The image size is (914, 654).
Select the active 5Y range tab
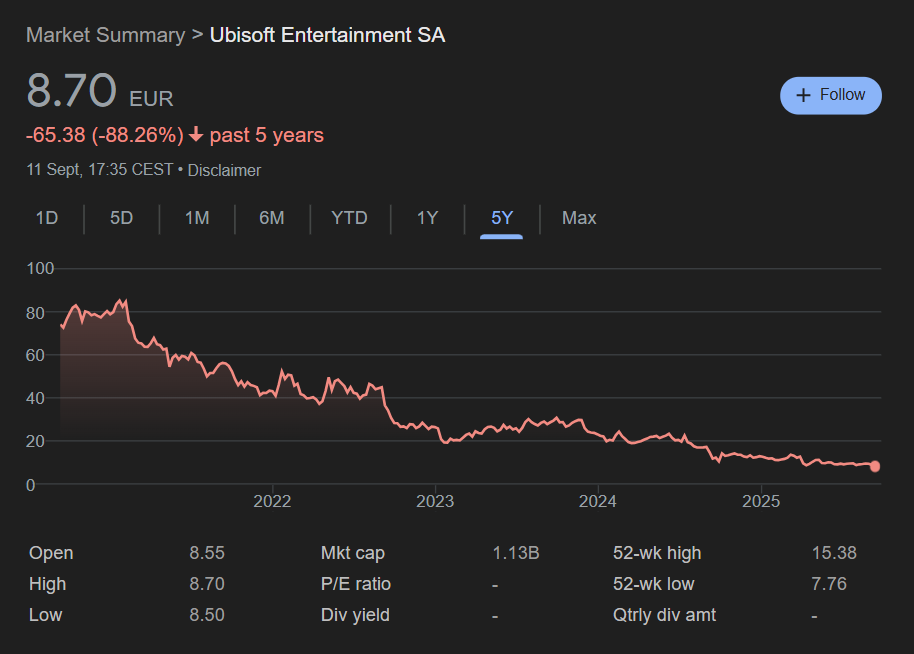(502, 218)
